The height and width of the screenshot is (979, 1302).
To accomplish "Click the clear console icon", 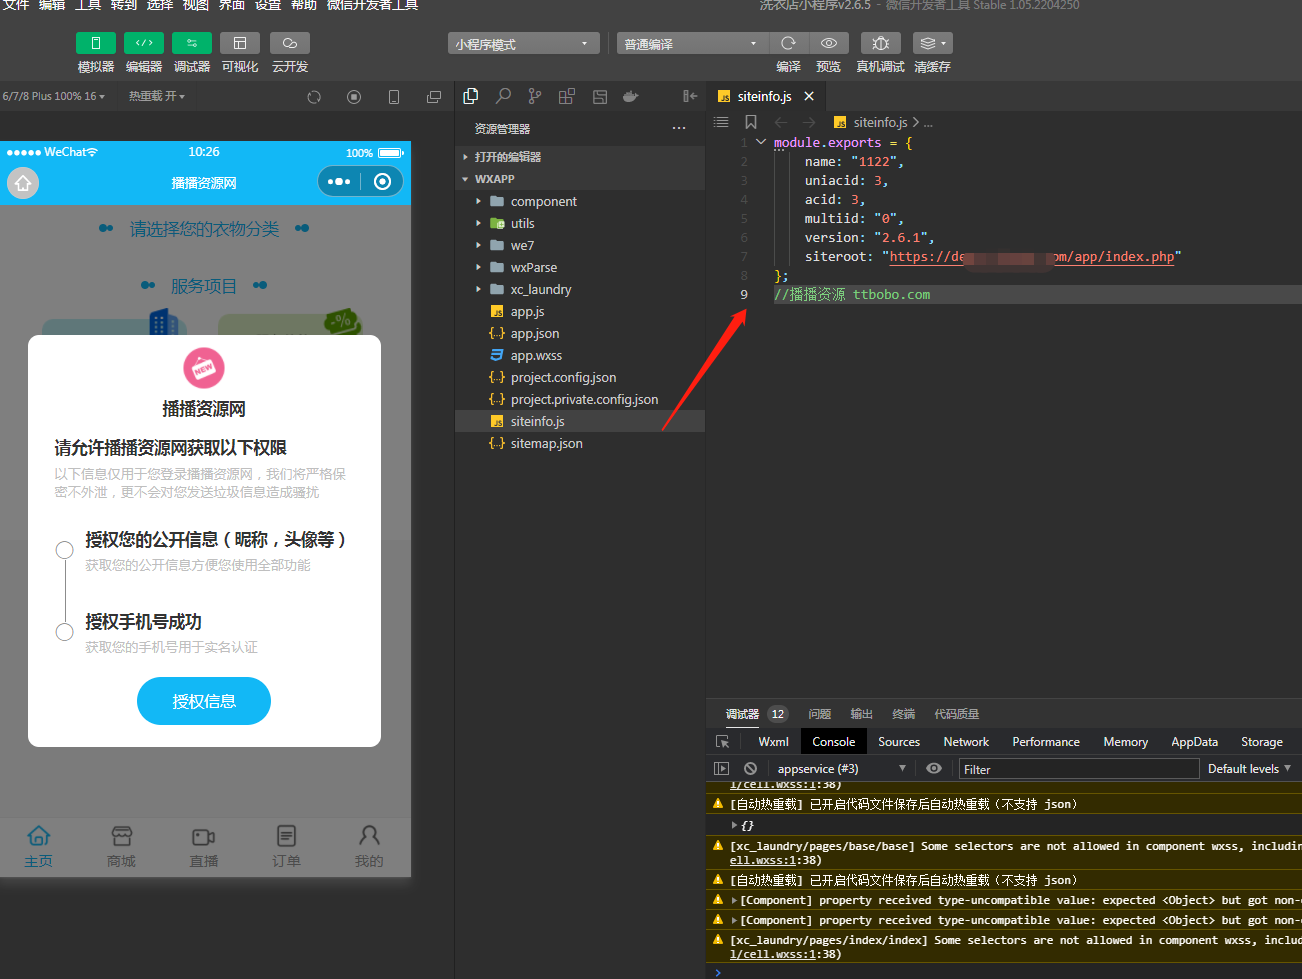I will (750, 769).
